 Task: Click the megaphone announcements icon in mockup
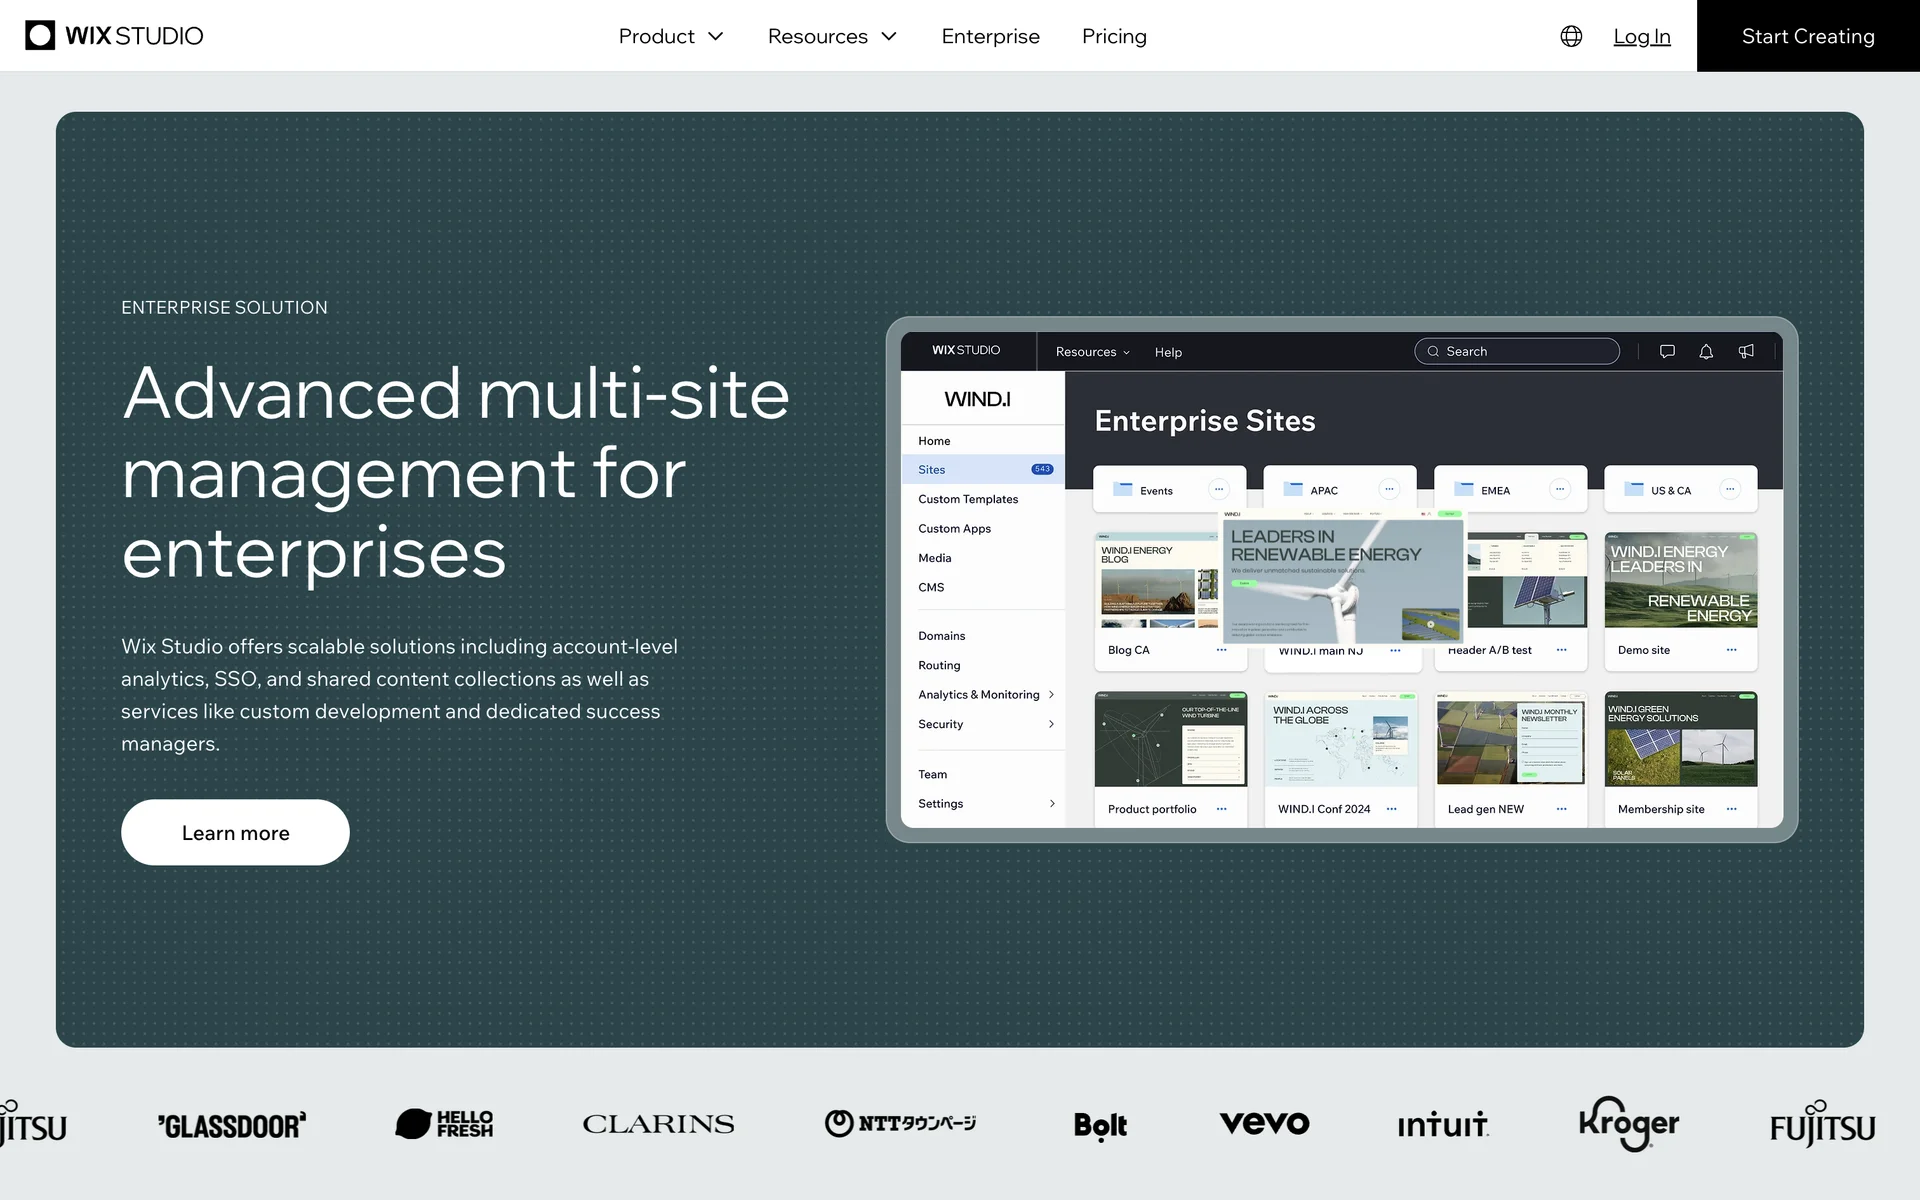click(1746, 351)
